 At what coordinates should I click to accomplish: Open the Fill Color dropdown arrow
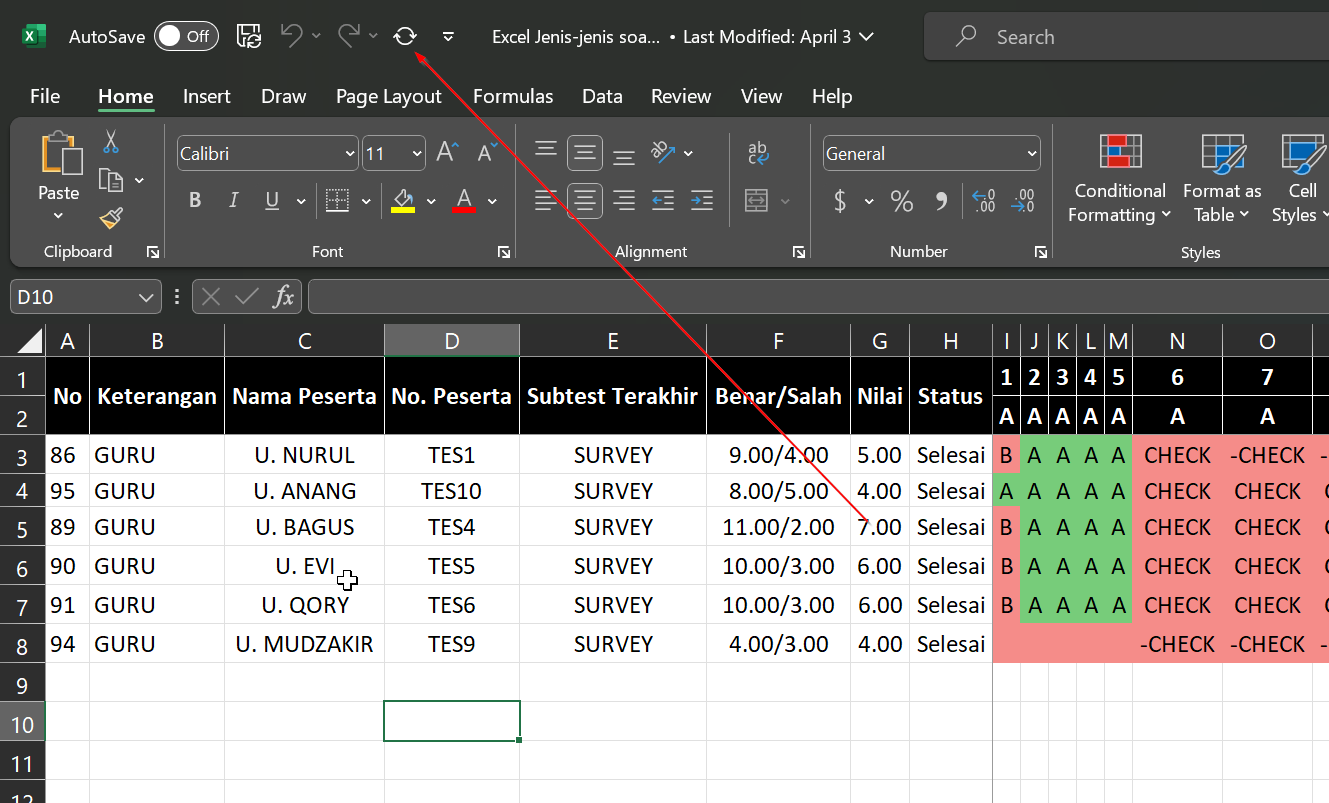pos(431,201)
